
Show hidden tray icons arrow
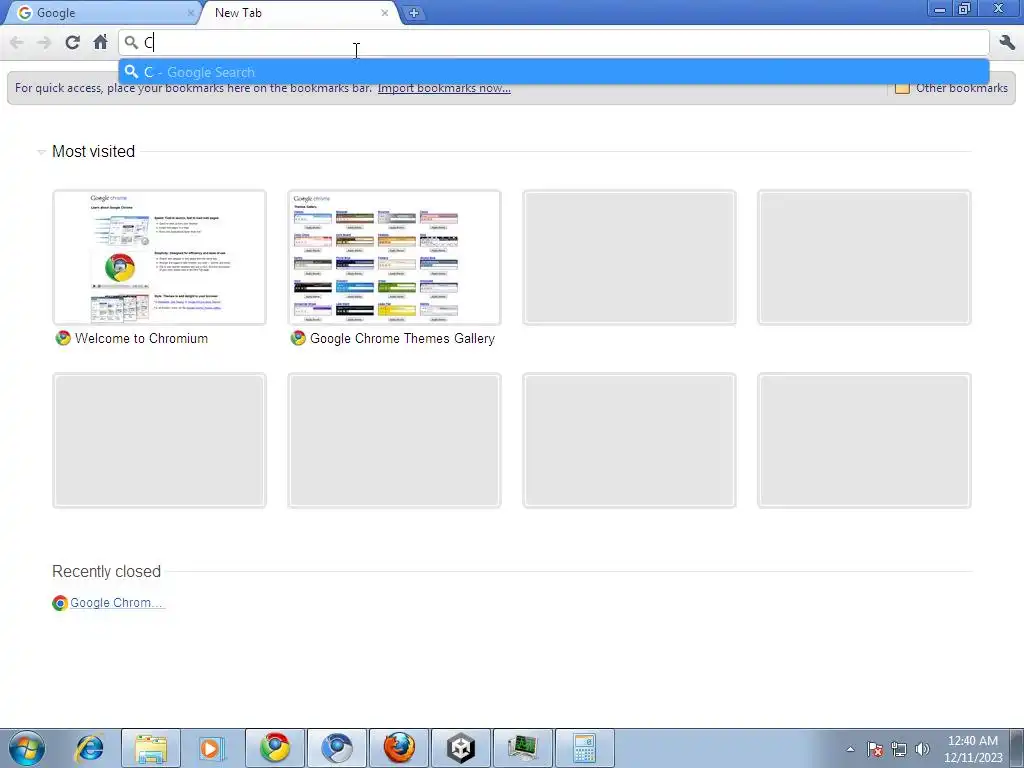pyautogui.click(x=850, y=749)
